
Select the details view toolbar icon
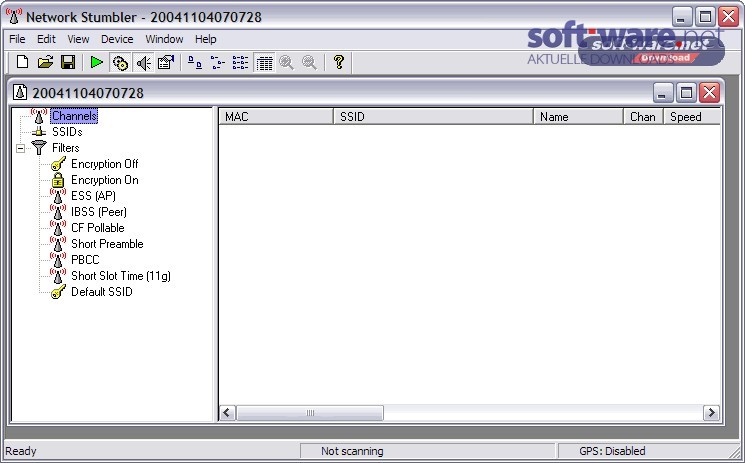(x=264, y=62)
